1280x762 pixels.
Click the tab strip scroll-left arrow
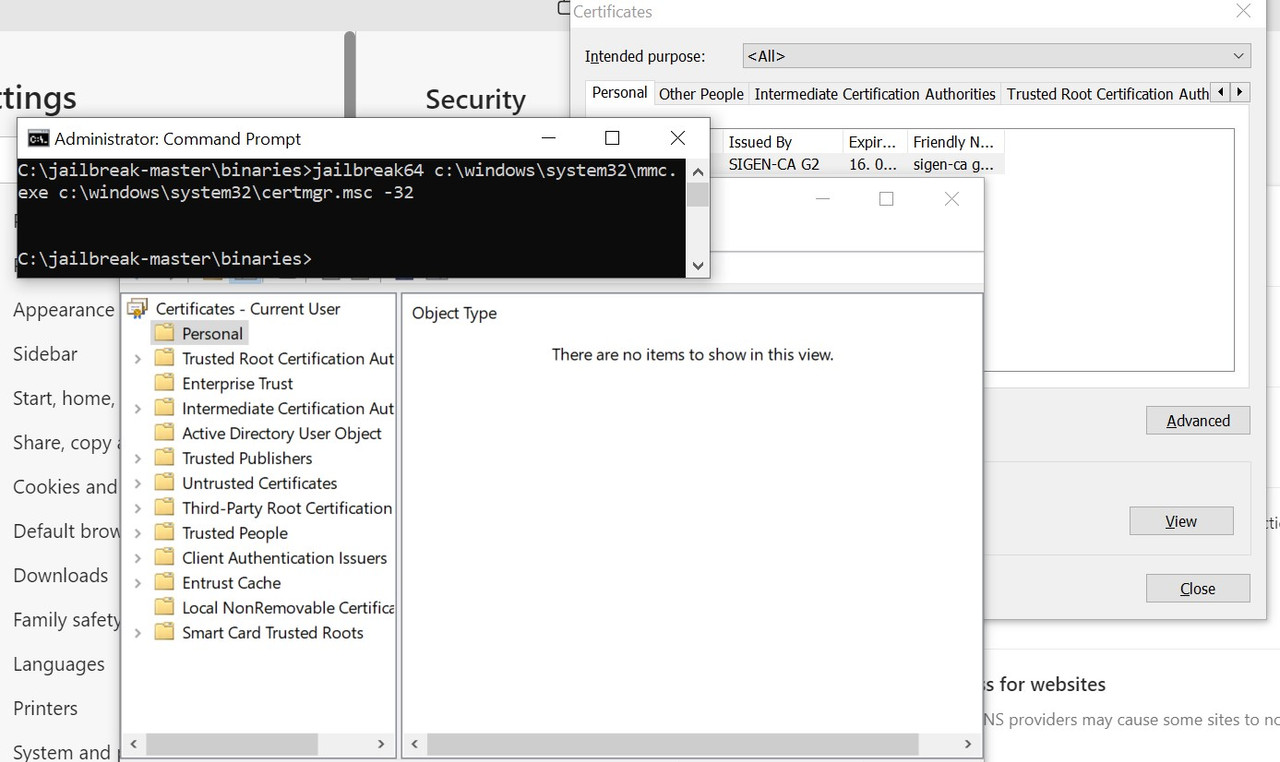[1219, 92]
